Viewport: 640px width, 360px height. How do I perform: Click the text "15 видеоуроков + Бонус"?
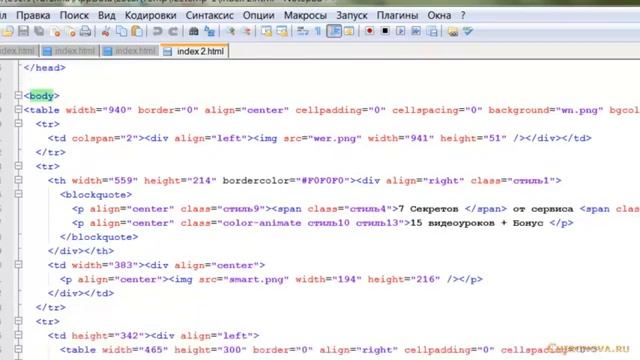(477, 223)
